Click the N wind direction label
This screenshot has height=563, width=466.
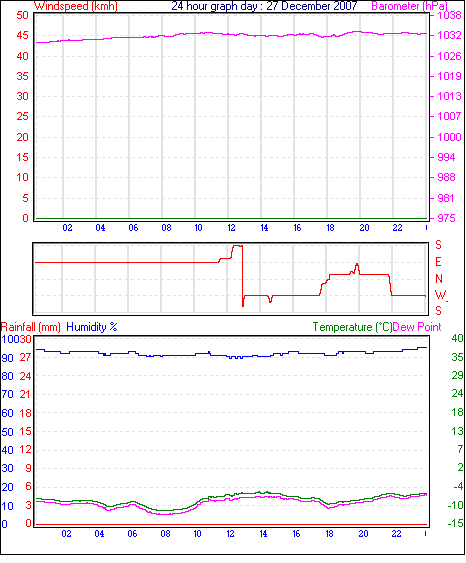click(x=439, y=279)
